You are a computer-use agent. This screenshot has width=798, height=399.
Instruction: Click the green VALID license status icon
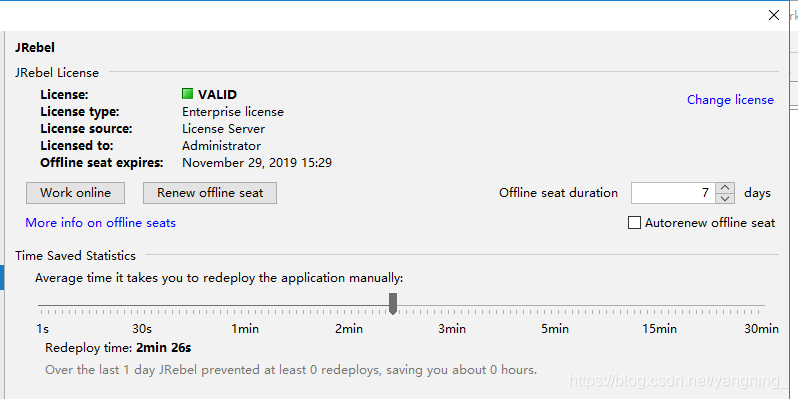click(x=188, y=94)
